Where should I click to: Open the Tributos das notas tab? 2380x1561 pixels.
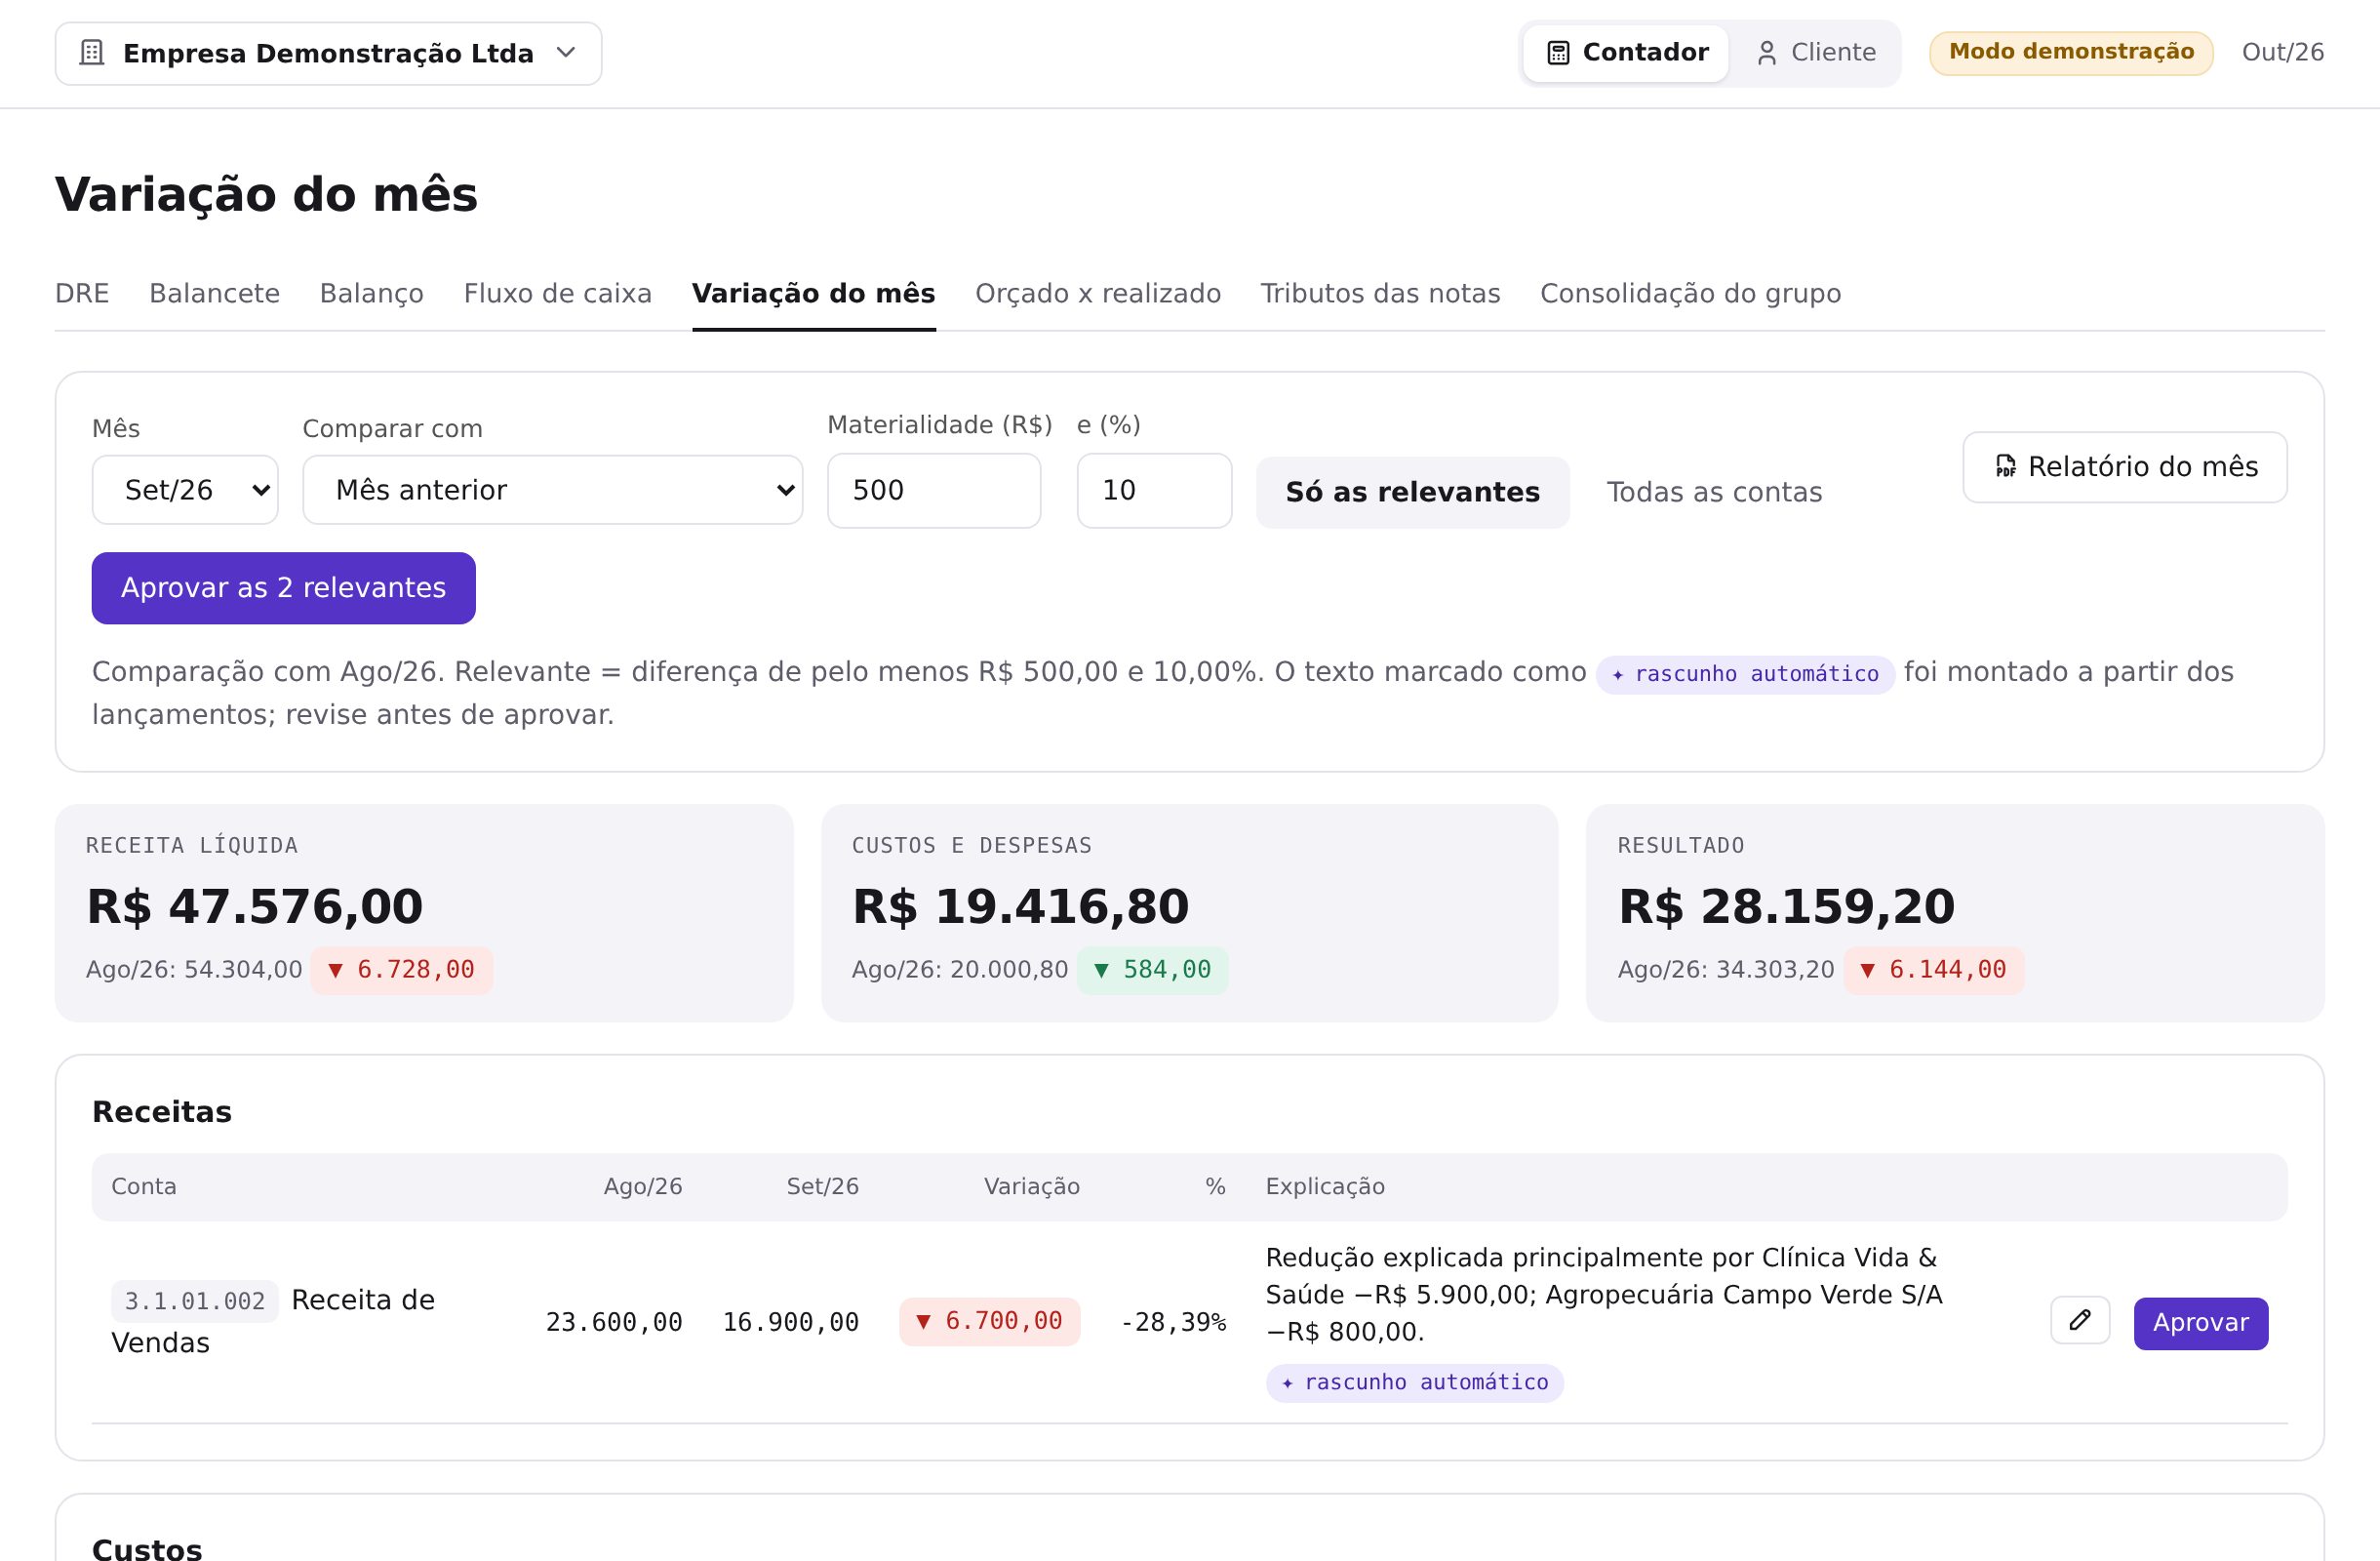[1380, 293]
